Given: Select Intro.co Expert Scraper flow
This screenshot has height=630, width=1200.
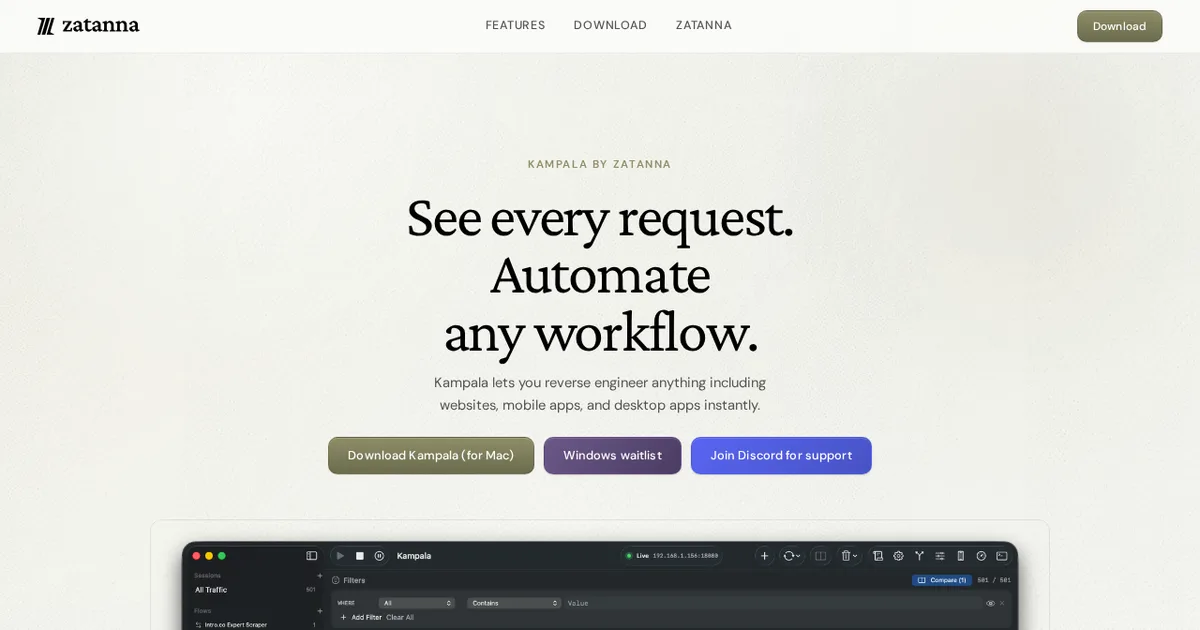Looking at the screenshot, I should (255, 624).
